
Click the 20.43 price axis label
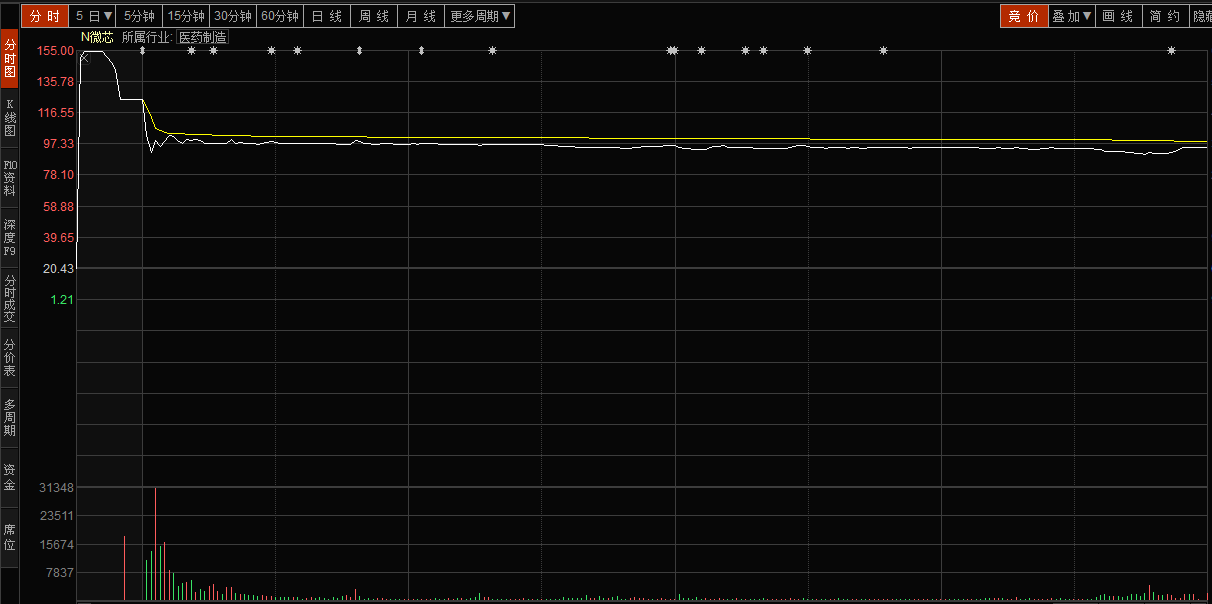pos(58,269)
